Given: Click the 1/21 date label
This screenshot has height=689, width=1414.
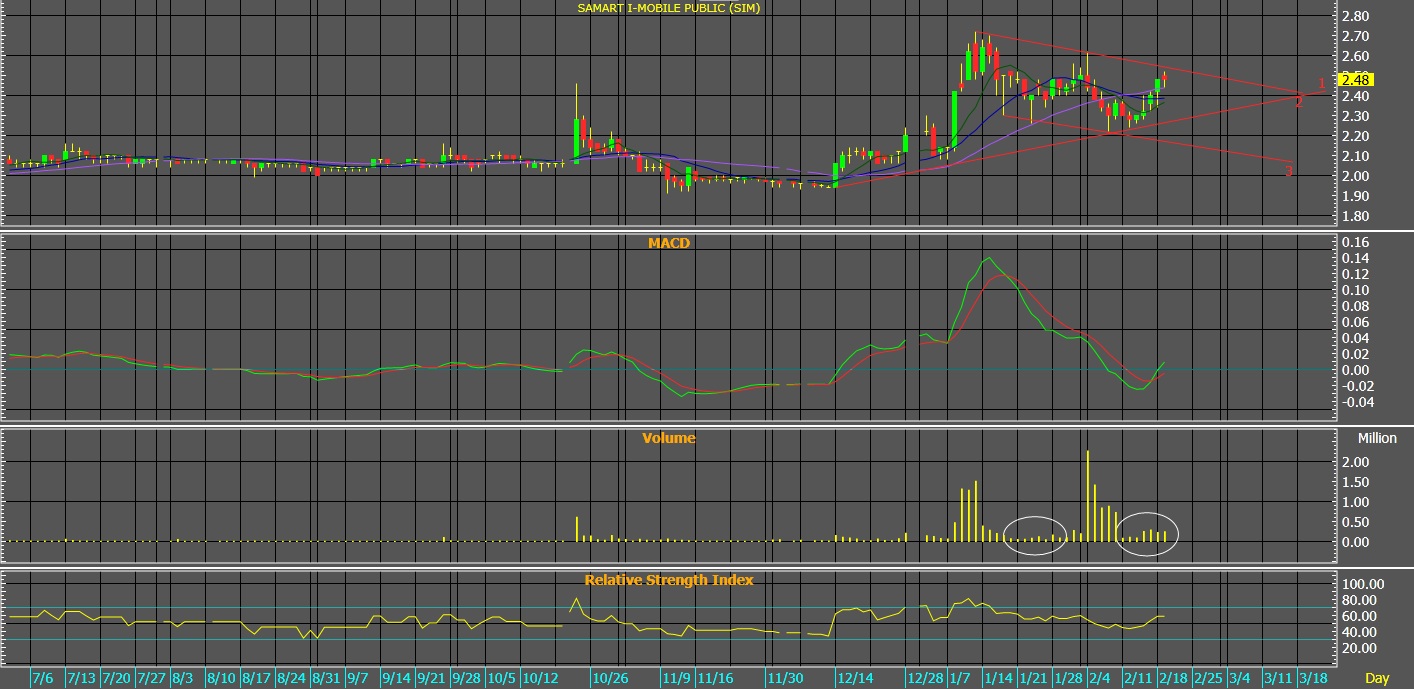Looking at the screenshot, I should [1033, 679].
